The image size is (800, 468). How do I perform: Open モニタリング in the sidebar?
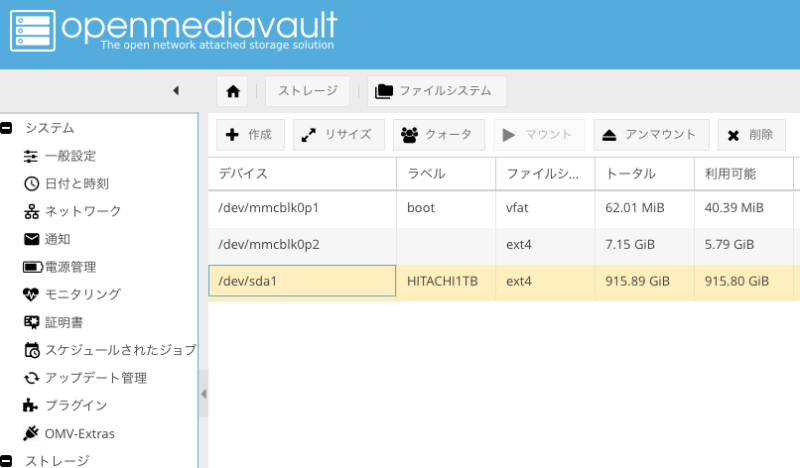pos(72,294)
